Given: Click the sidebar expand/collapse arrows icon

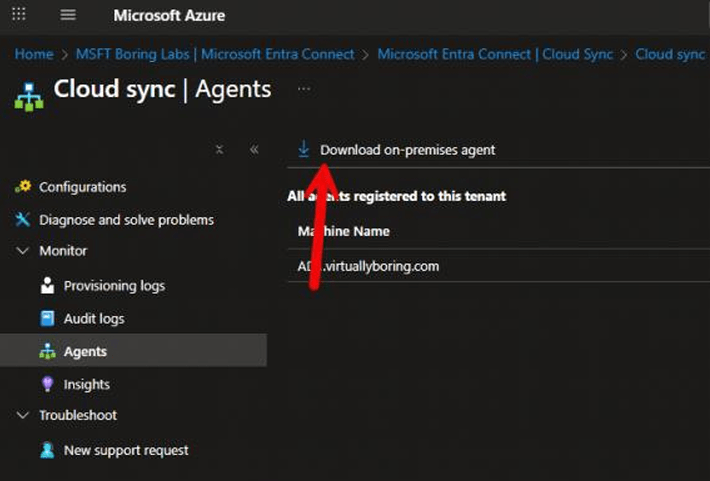Looking at the screenshot, I should (220, 149).
